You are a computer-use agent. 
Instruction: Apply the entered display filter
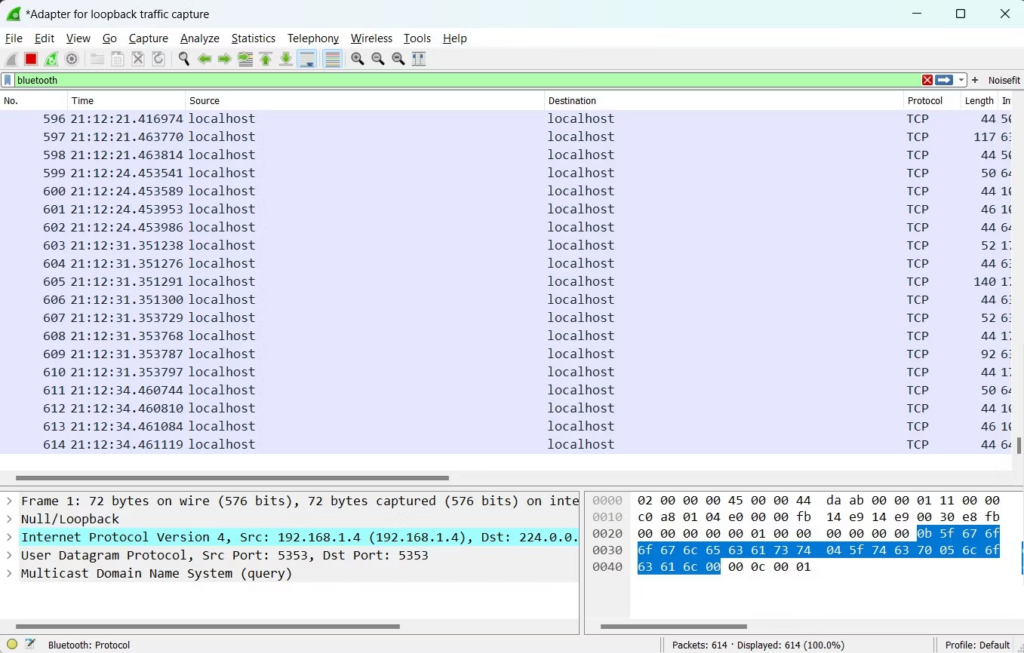click(944, 80)
